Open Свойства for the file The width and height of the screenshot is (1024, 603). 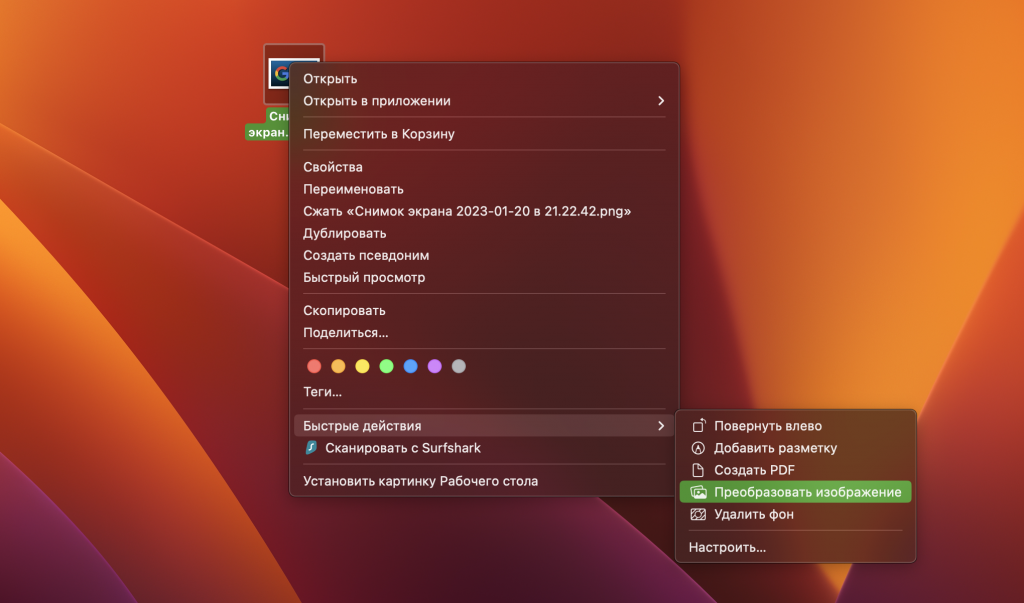484,167
